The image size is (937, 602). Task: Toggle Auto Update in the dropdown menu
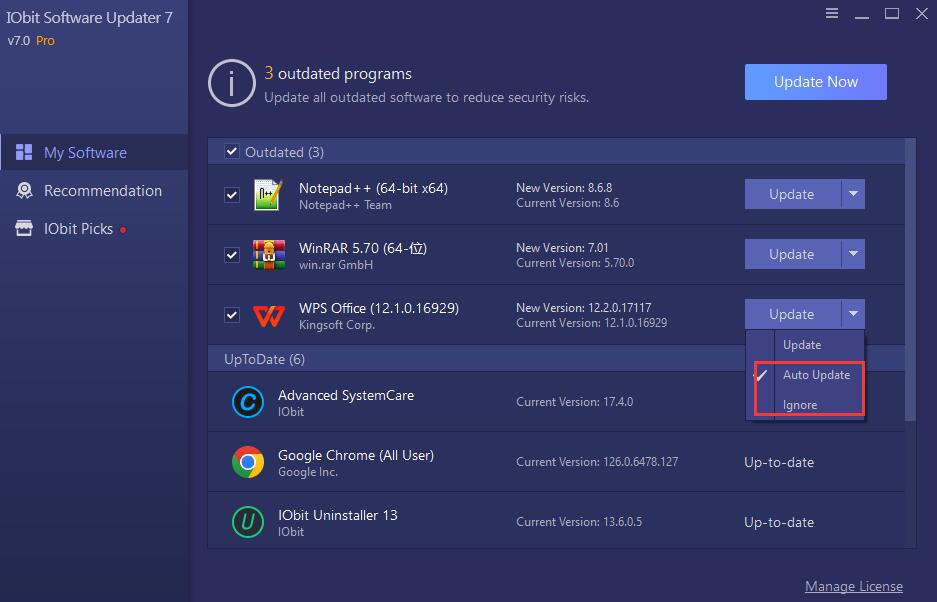(x=805, y=375)
